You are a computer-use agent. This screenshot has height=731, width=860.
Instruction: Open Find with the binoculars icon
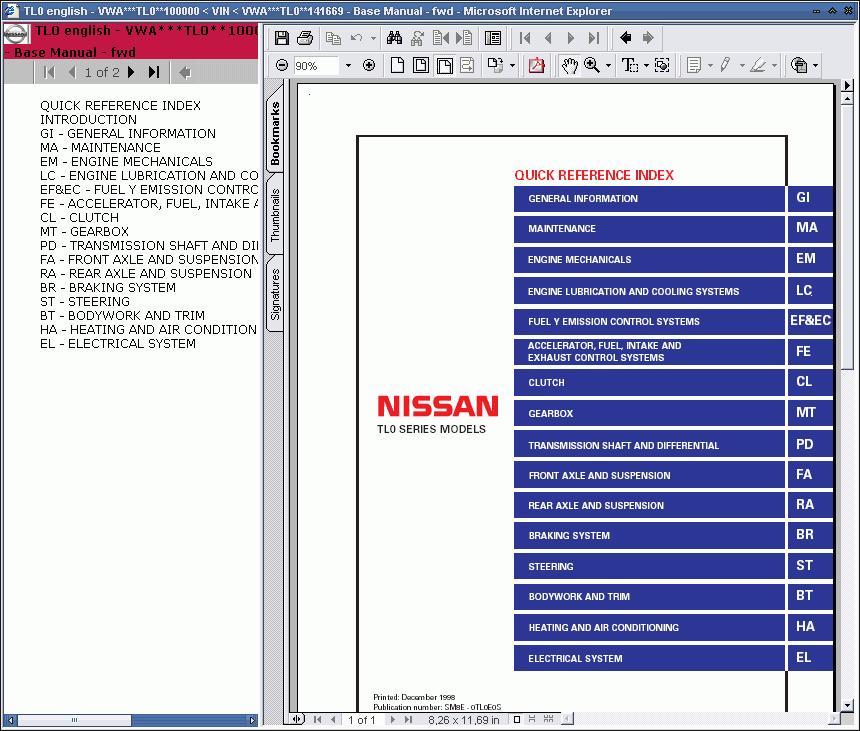[x=394, y=38]
